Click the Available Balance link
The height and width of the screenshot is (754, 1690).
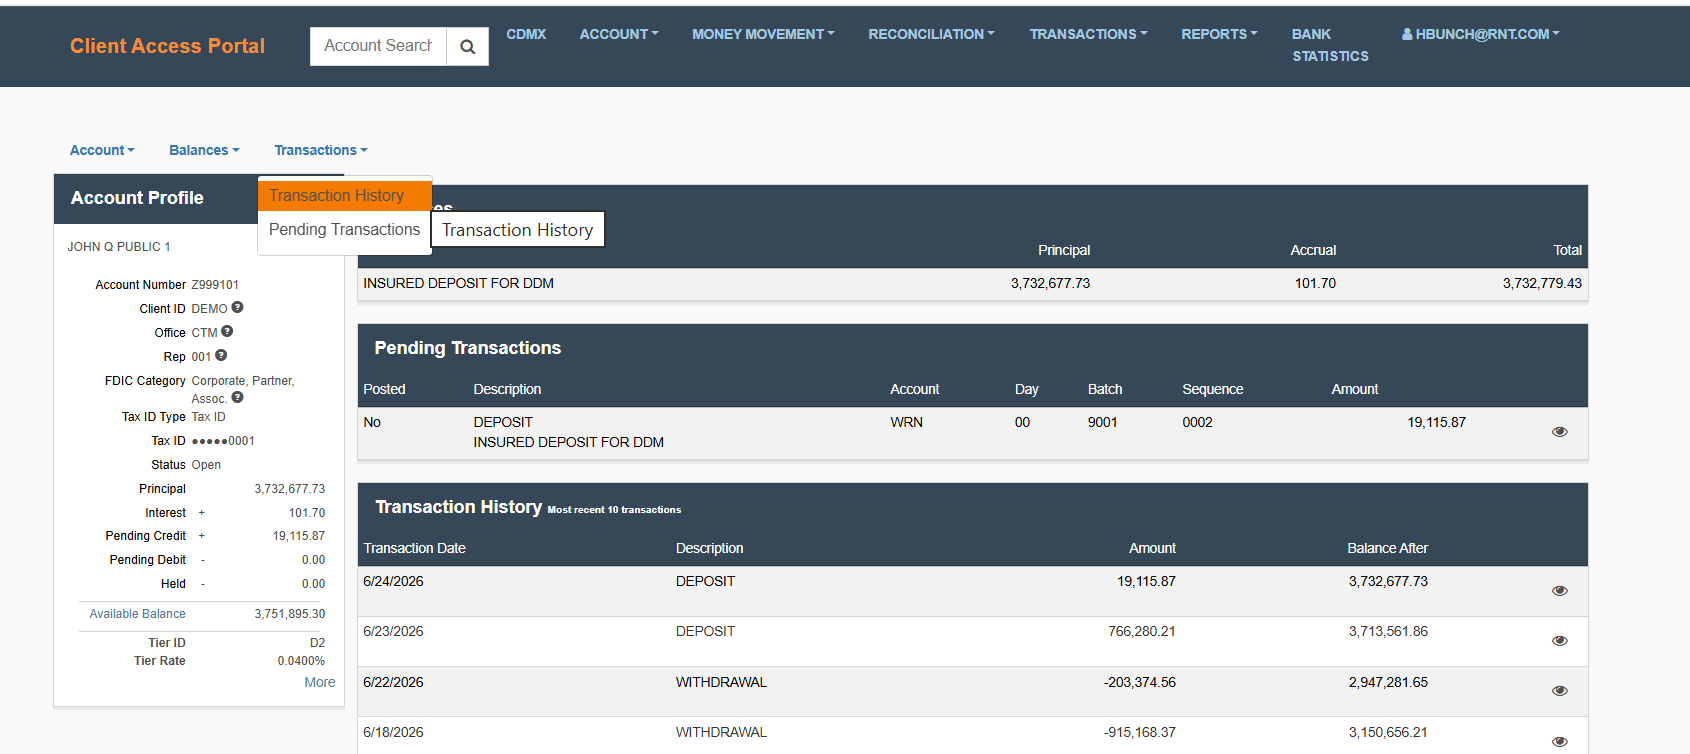(137, 614)
